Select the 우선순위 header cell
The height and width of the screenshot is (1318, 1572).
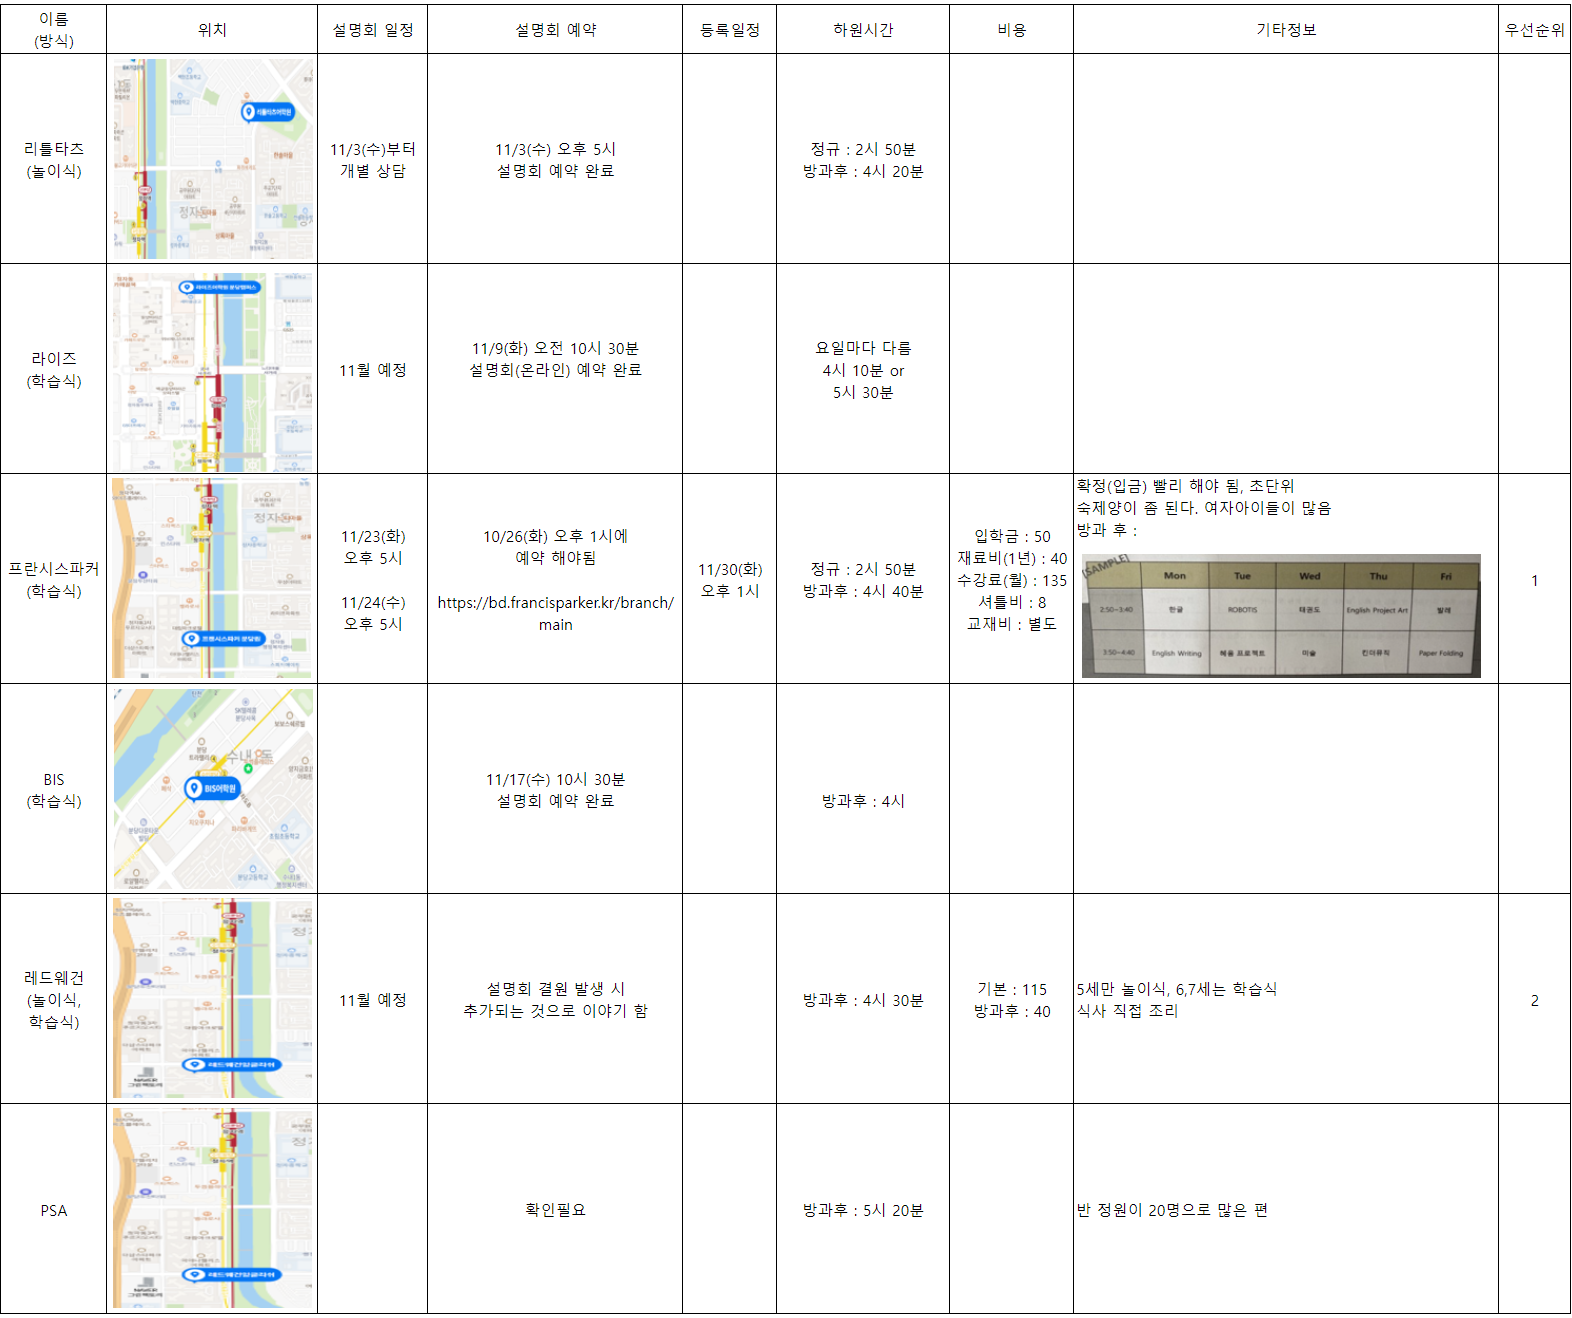point(1534,29)
